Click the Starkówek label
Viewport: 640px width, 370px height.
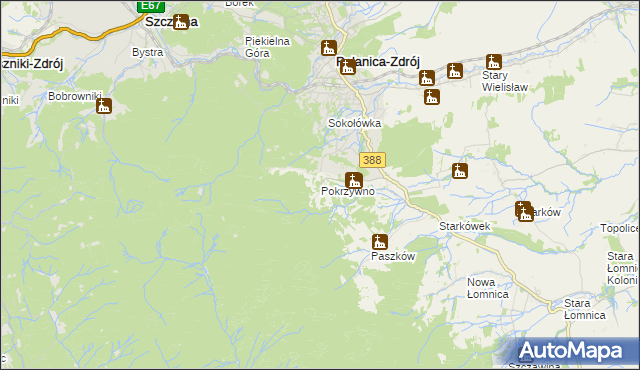464,226
